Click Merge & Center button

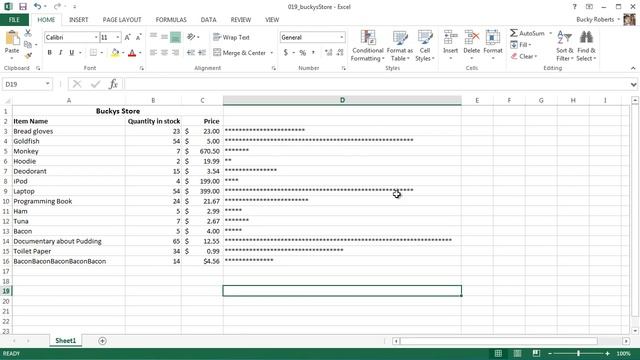(240, 53)
